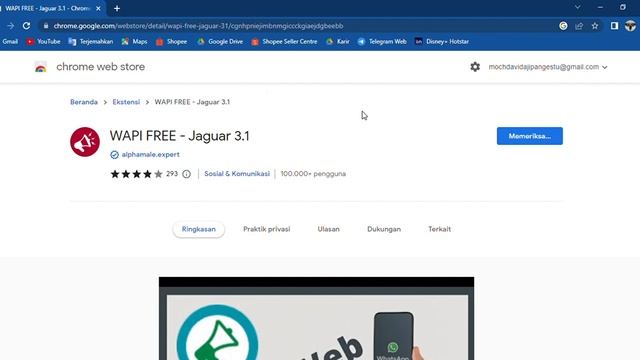Click the chrome web store title

tap(100, 67)
